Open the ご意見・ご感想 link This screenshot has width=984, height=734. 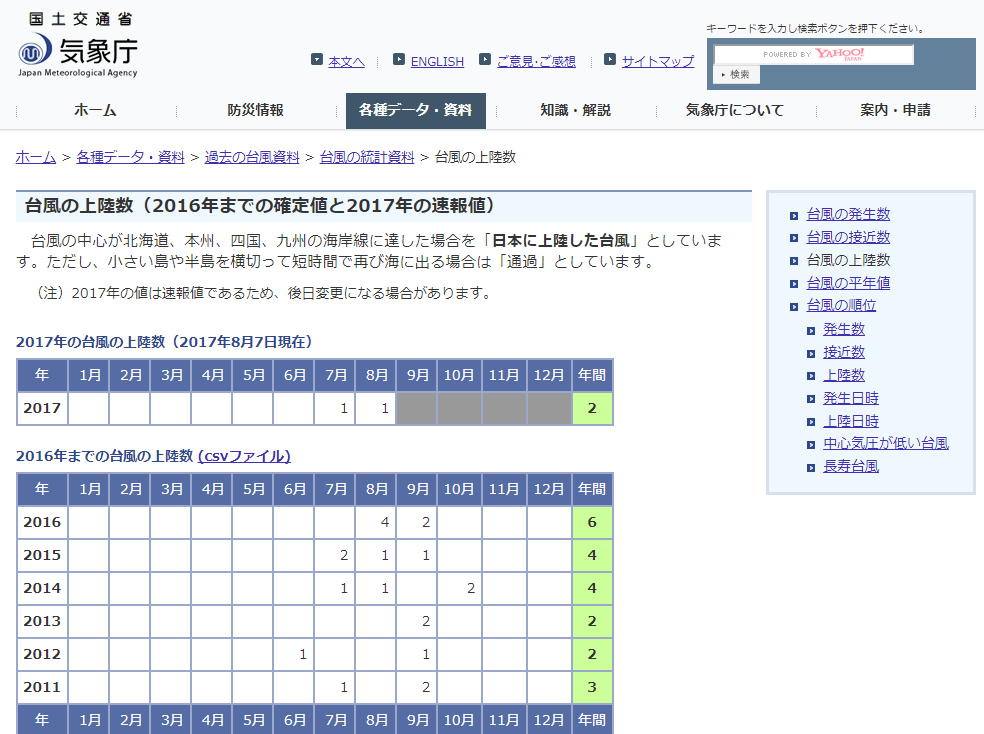(x=536, y=61)
